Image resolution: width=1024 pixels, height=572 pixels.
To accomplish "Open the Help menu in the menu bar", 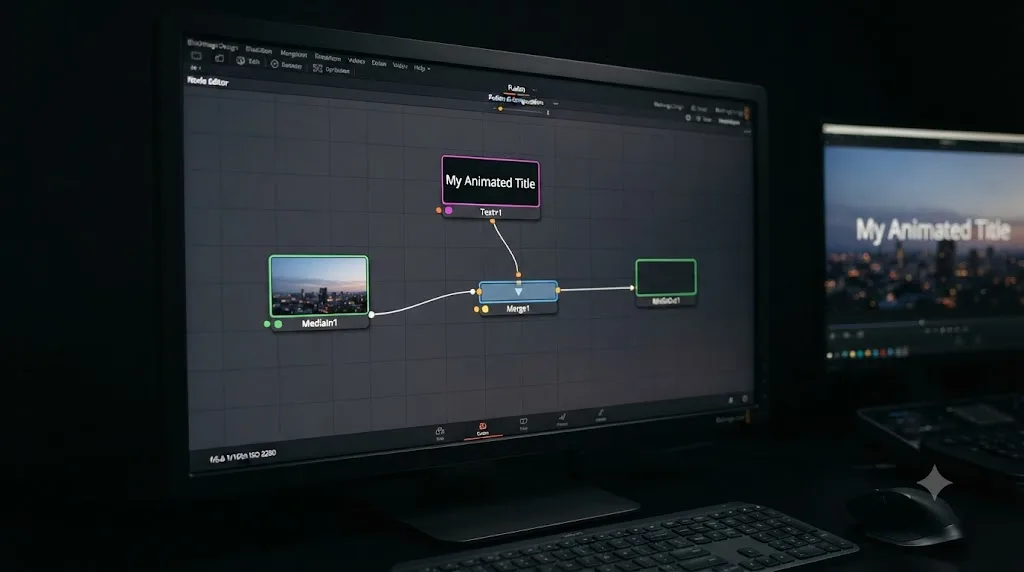I will tap(419, 68).
